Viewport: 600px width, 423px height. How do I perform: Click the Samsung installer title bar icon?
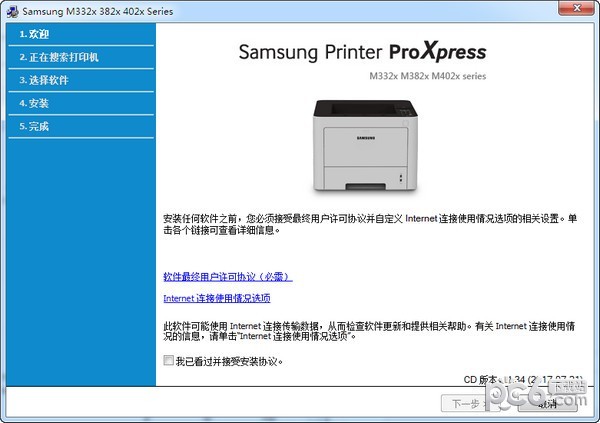pos(12,11)
